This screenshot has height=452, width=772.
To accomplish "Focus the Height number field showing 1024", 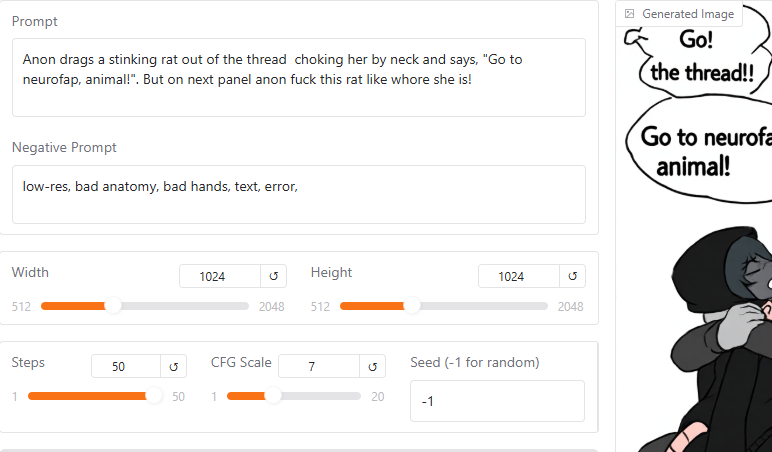I will (519, 276).
